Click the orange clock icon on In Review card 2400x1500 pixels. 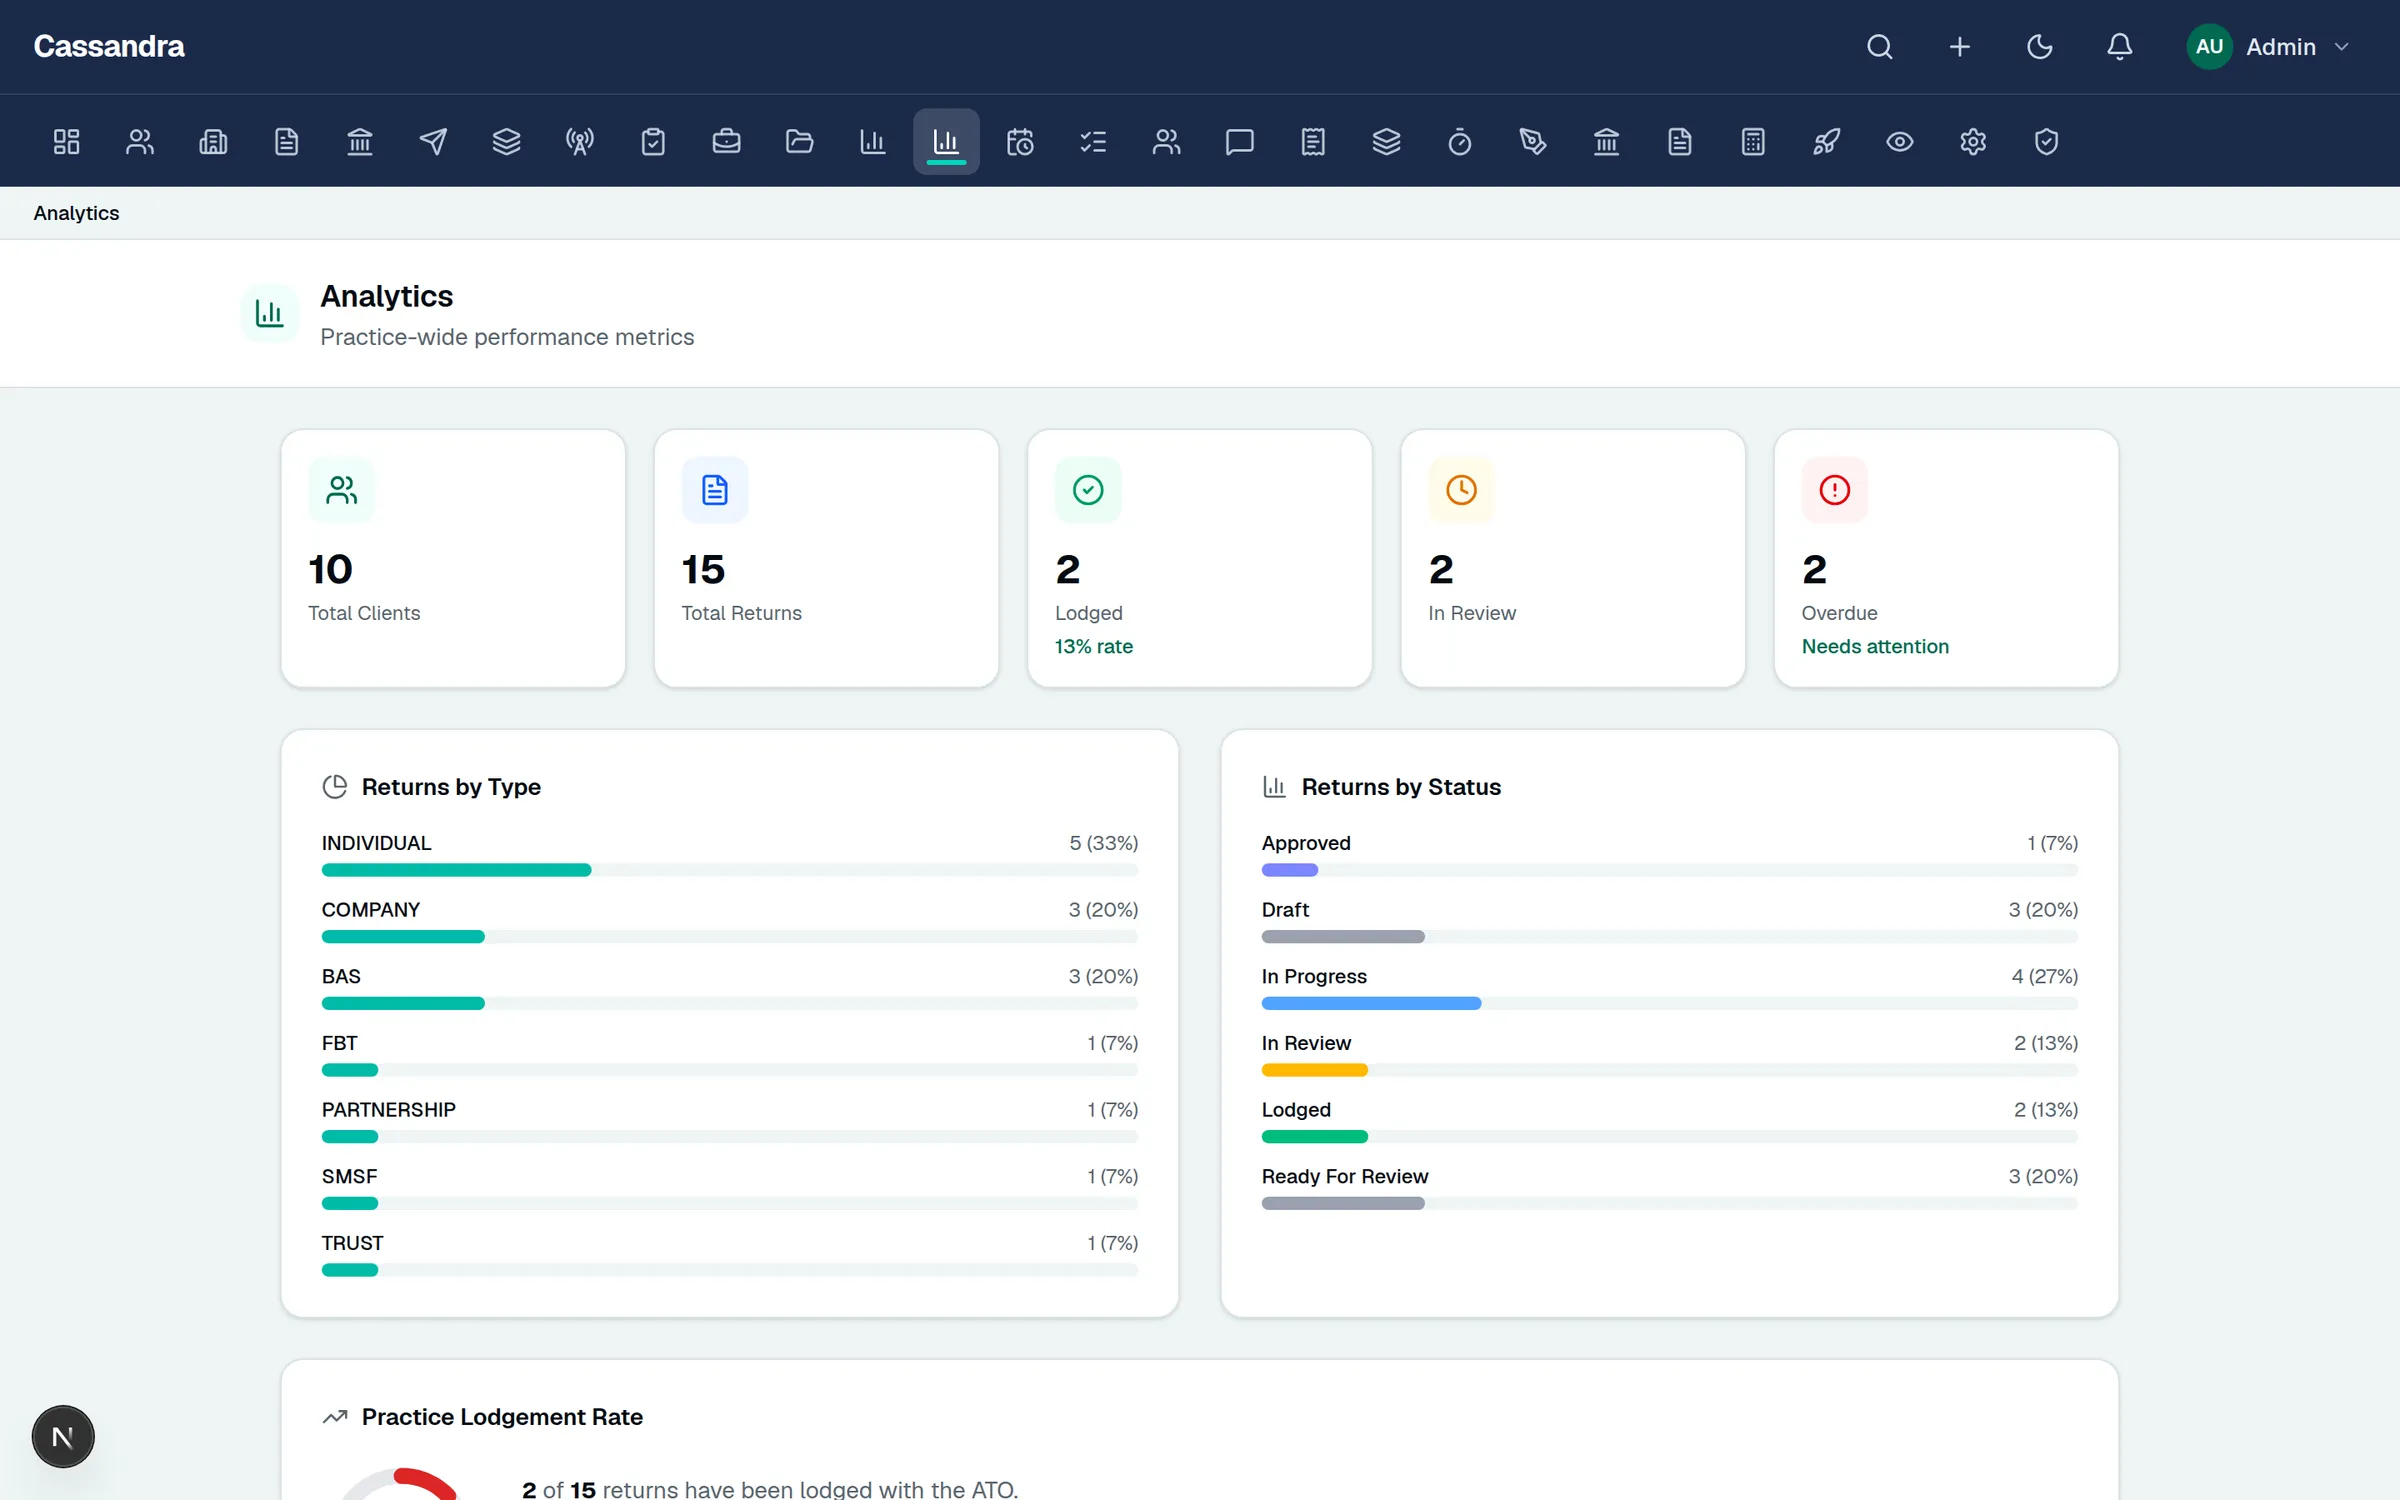(x=1461, y=490)
